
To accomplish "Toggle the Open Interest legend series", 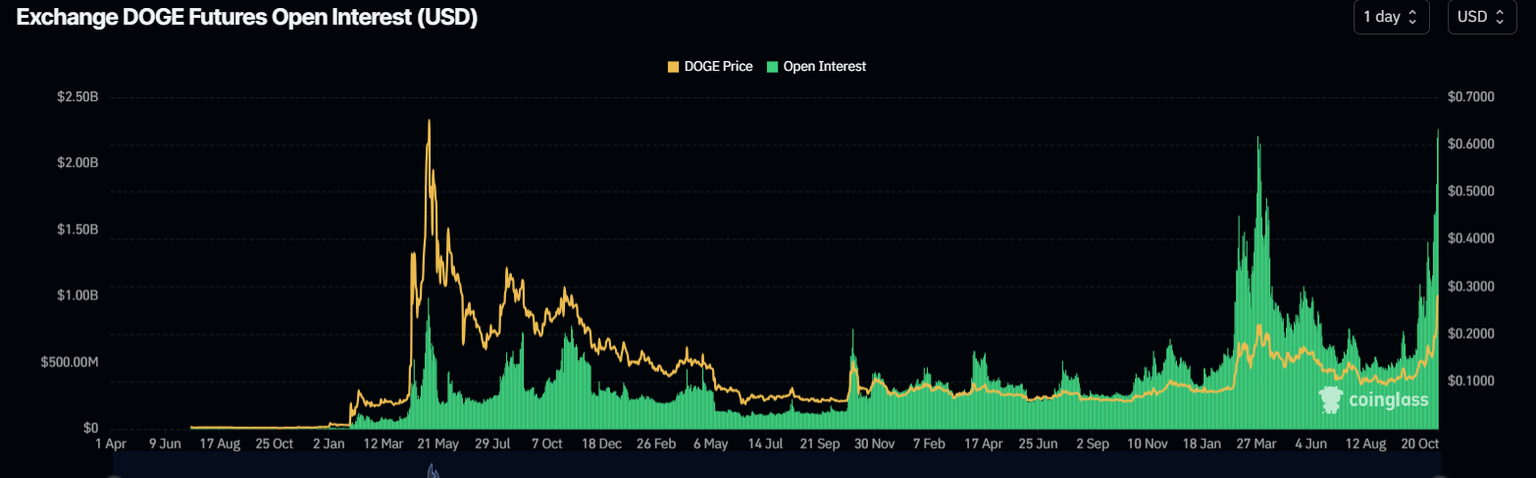I will 816,67.
